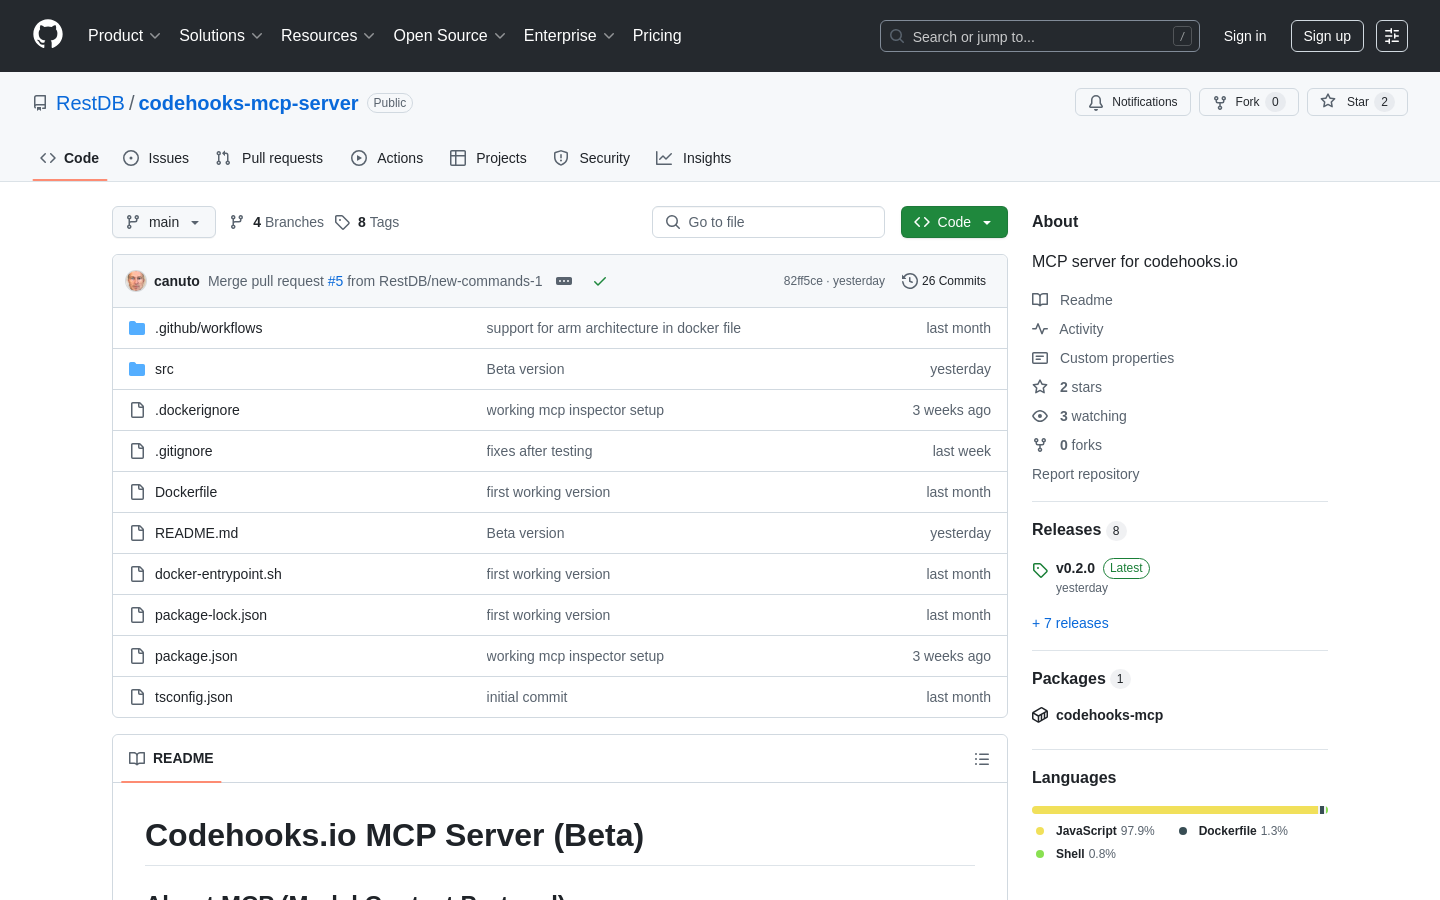Open the .github/workflows folder
The height and width of the screenshot is (900, 1440).
pyautogui.click(x=209, y=328)
